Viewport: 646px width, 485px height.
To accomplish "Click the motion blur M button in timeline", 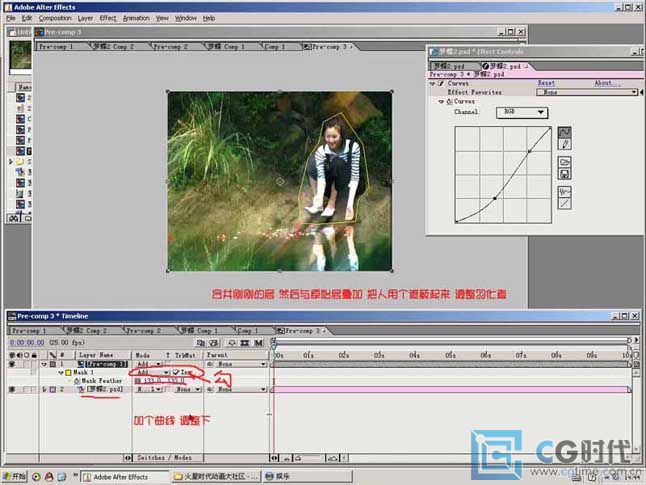I will pyautogui.click(x=259, y=343).
